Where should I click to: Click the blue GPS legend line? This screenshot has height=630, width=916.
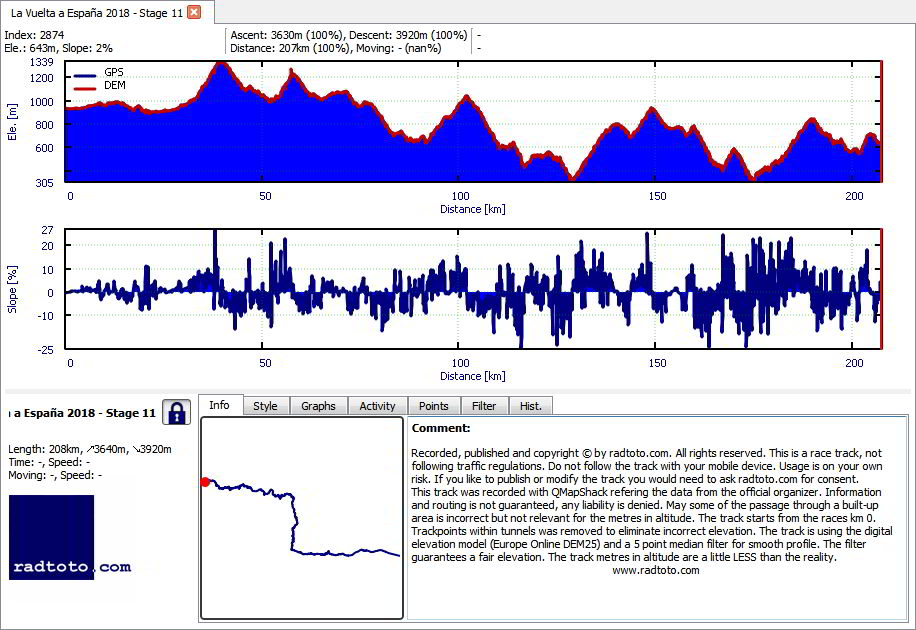coord(85,75)
